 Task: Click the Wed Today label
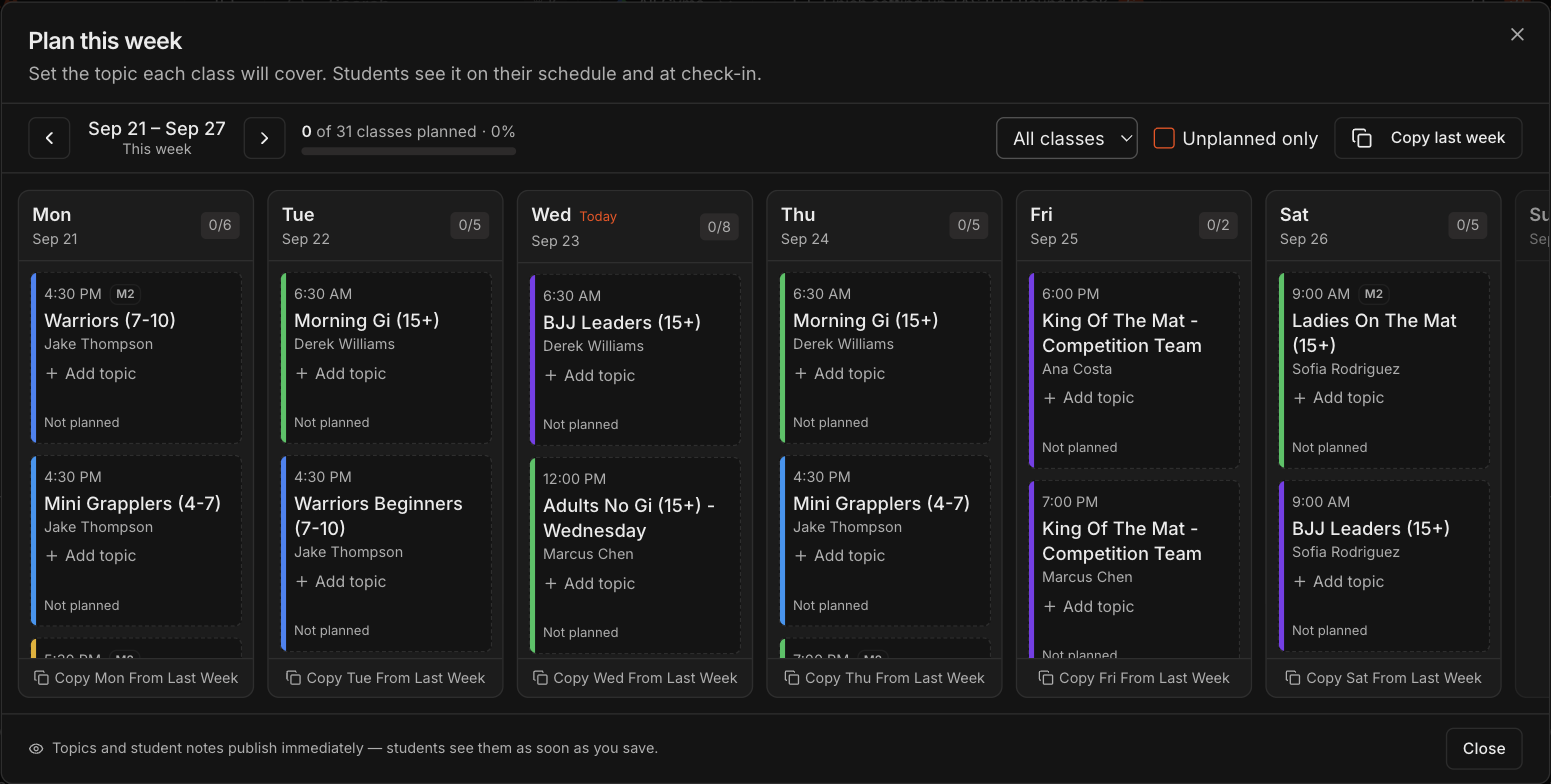(x=598, y=216)
